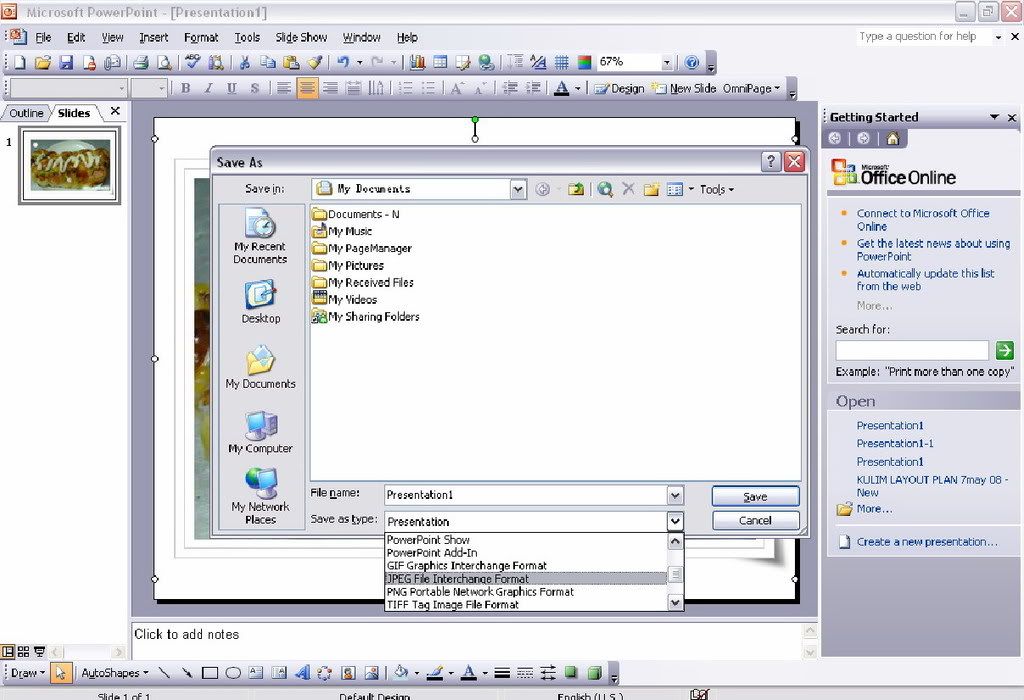The width and height of the screenshot is (1024, 700).
Task: Select the Oval tool on Drawing toolbar
Action: (x=233, y=673)
